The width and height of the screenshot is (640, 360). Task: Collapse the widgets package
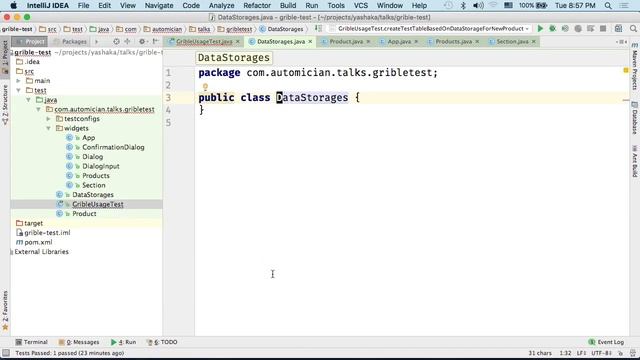coord(48,128)
